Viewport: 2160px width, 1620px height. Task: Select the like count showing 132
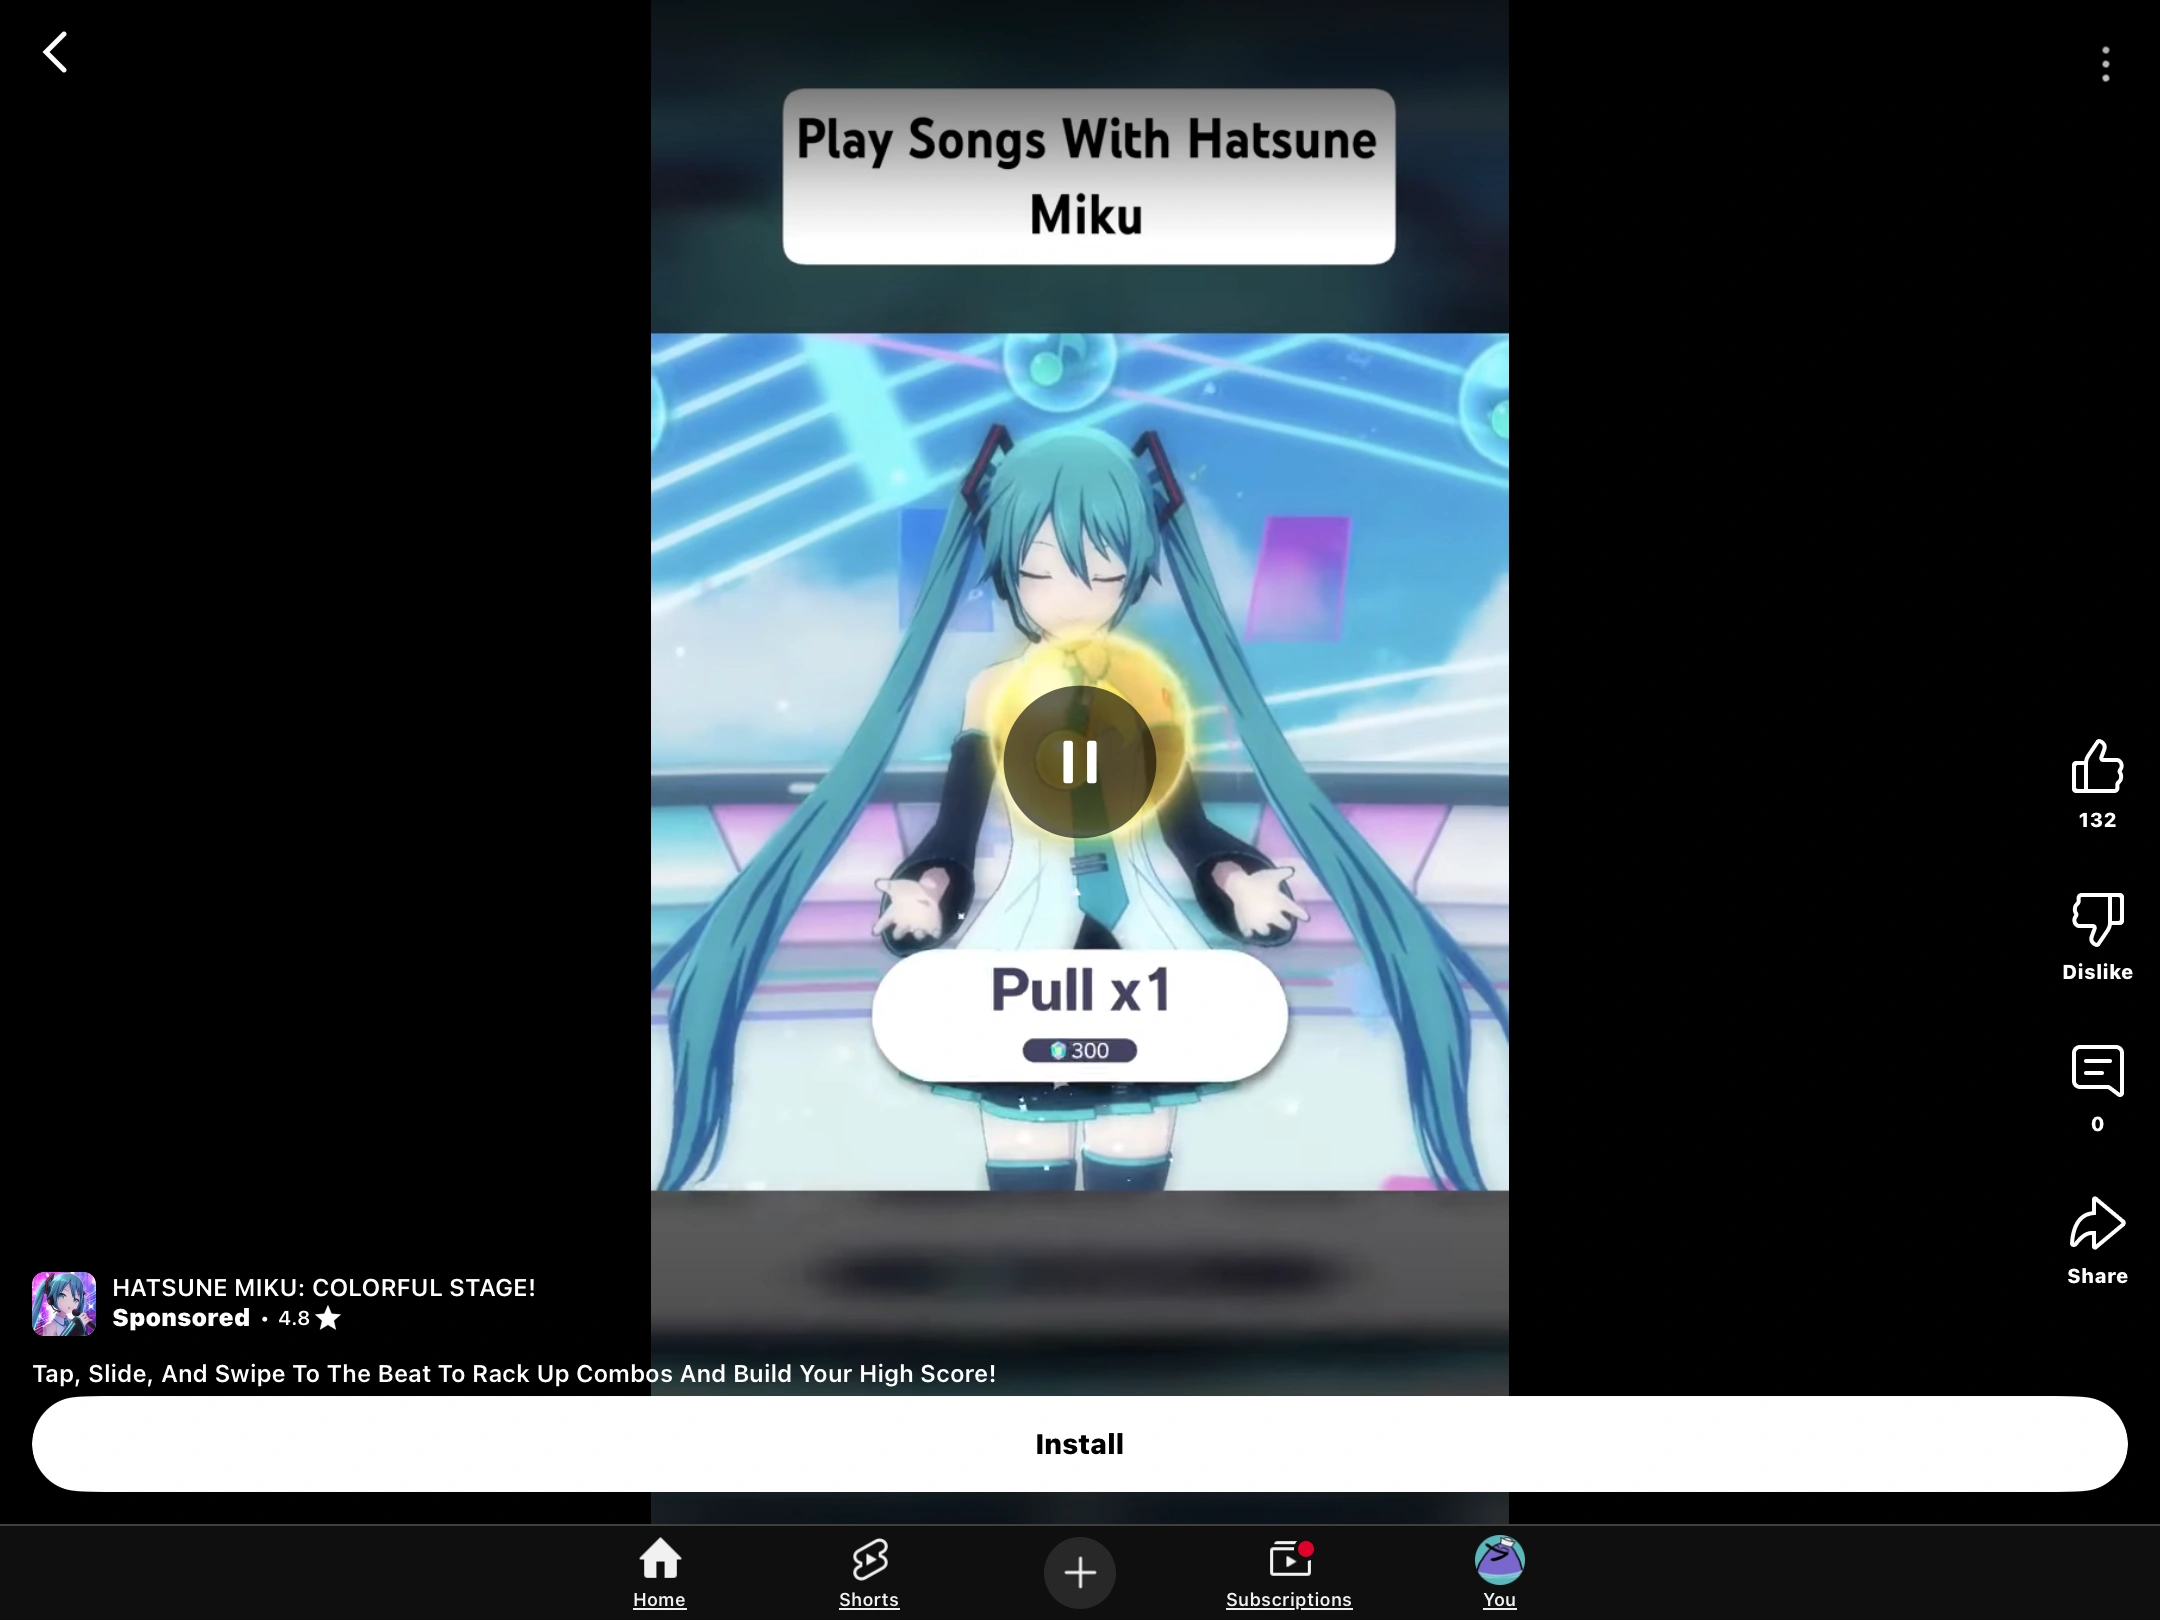point(2096,819)
